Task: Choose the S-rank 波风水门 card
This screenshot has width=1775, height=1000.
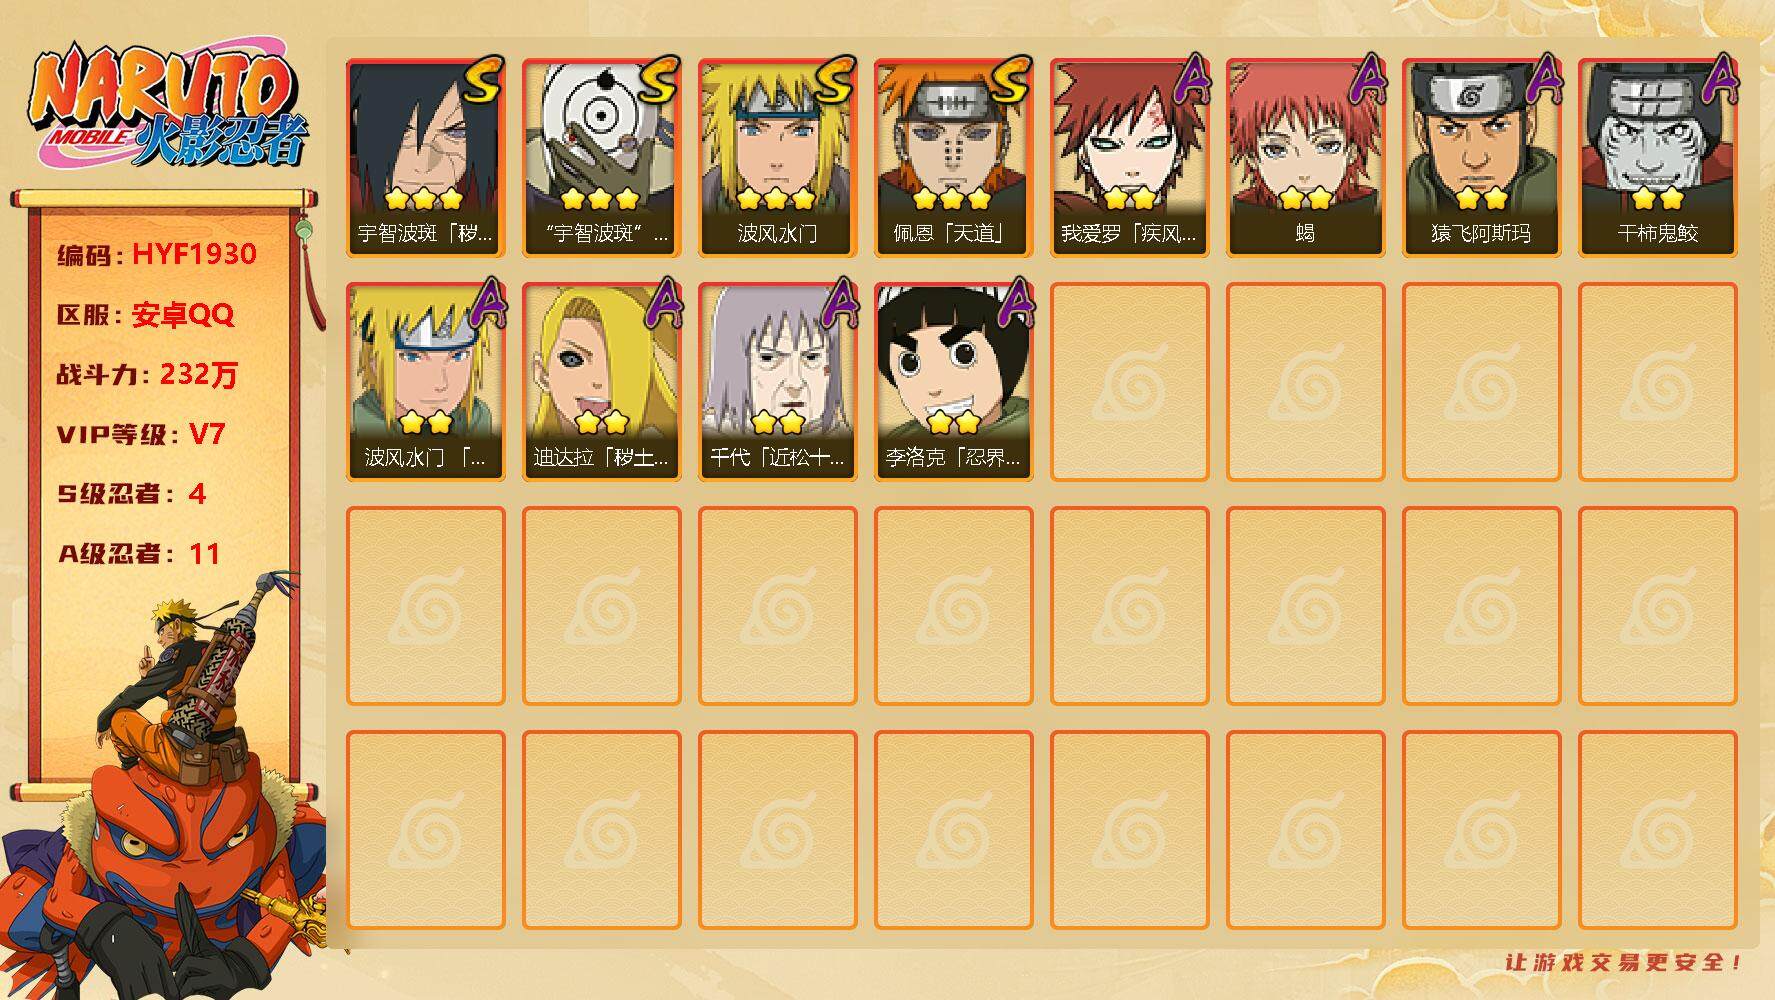Action: point(778,157)
